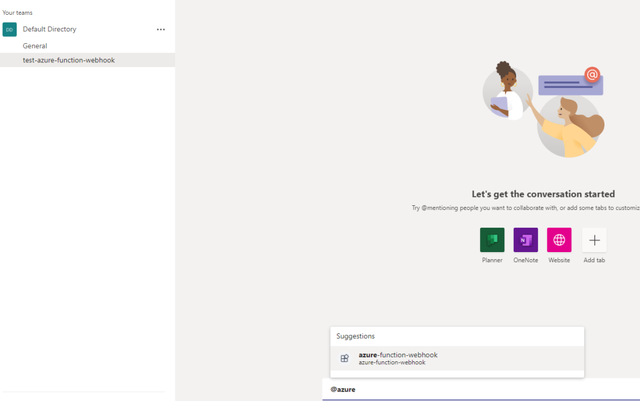Select the Default Directory team name
The width and height of the screenshot is (640, 401).
point(49,29)
